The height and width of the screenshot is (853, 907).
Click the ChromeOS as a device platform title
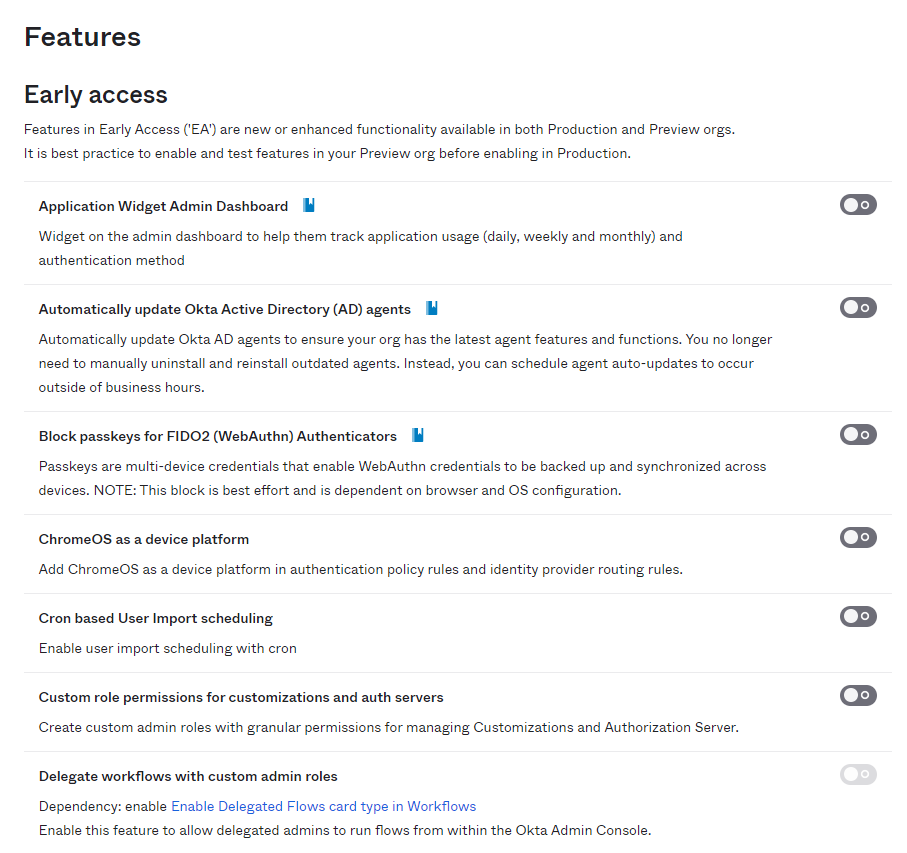click(144, 540)
